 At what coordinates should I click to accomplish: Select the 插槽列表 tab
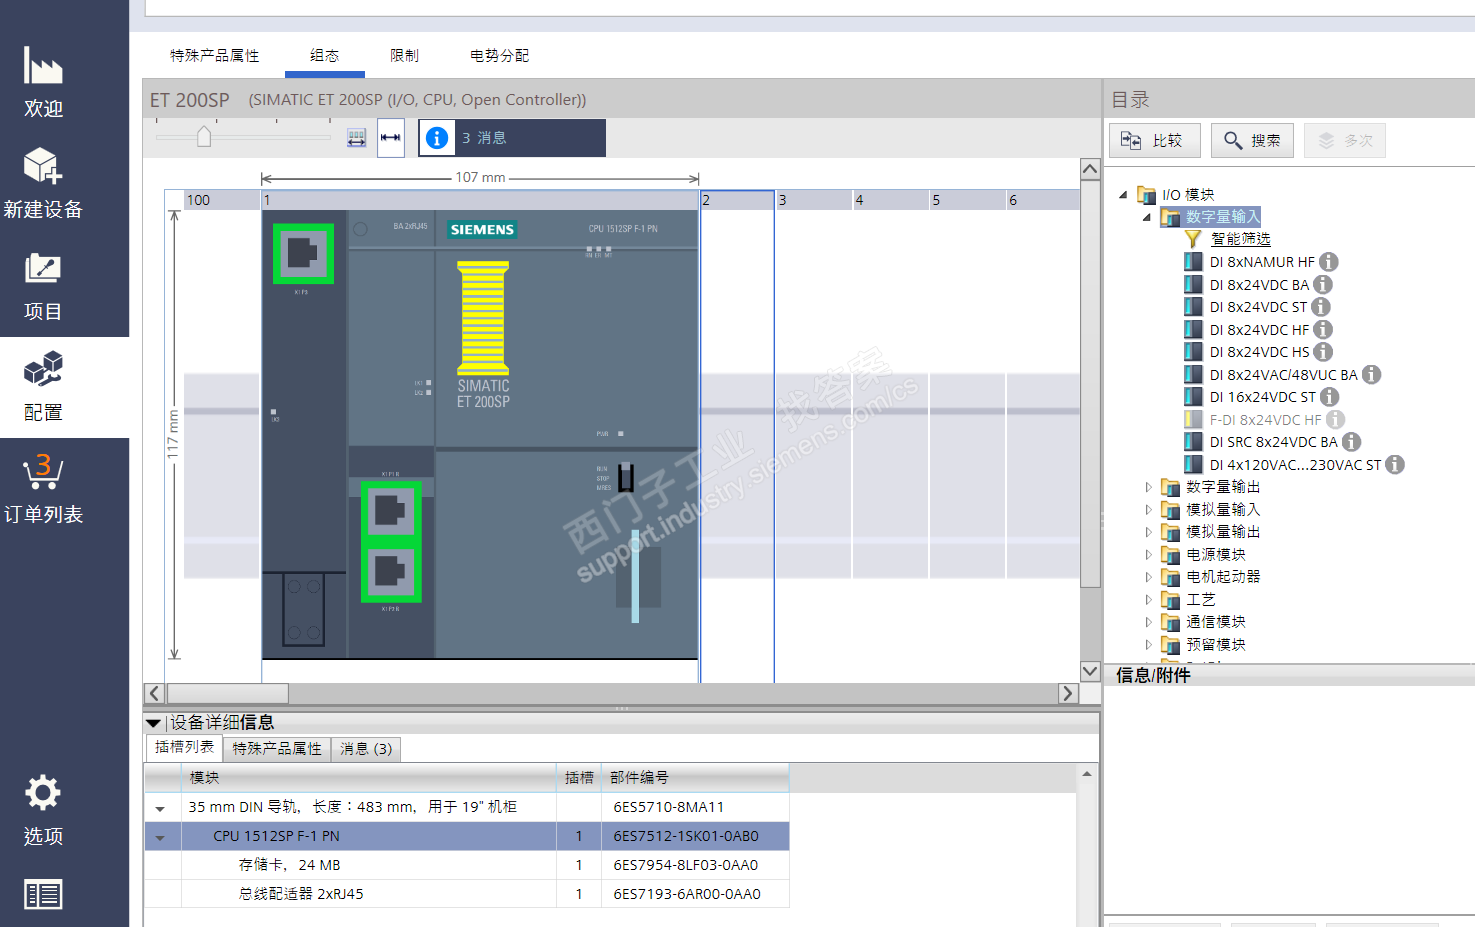[x=184, y=748]
